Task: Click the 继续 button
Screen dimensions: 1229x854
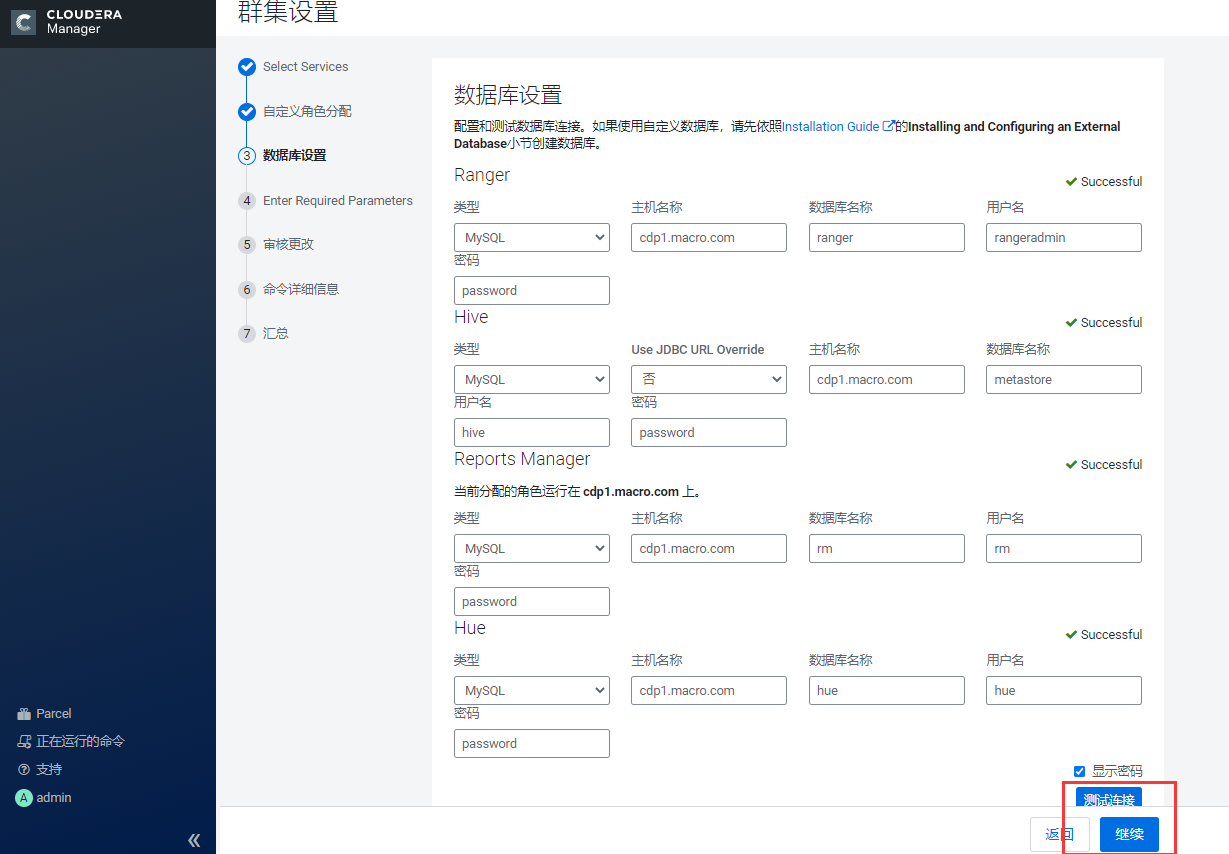Action: [1129, 834]
